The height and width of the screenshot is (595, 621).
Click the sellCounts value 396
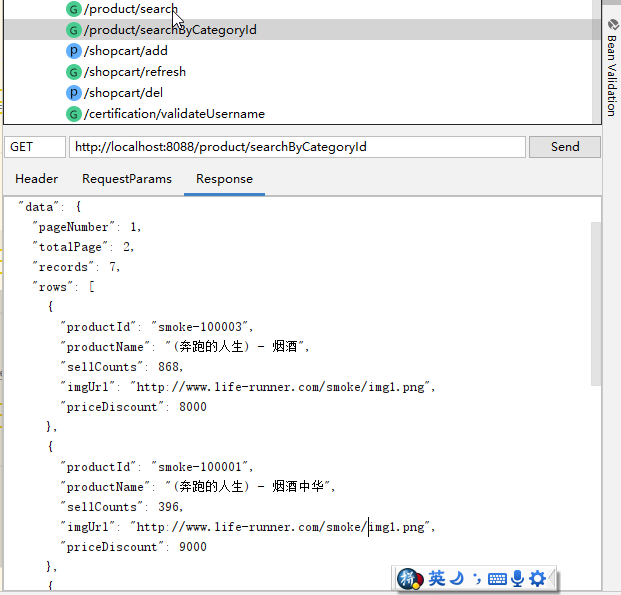point(170,507)
